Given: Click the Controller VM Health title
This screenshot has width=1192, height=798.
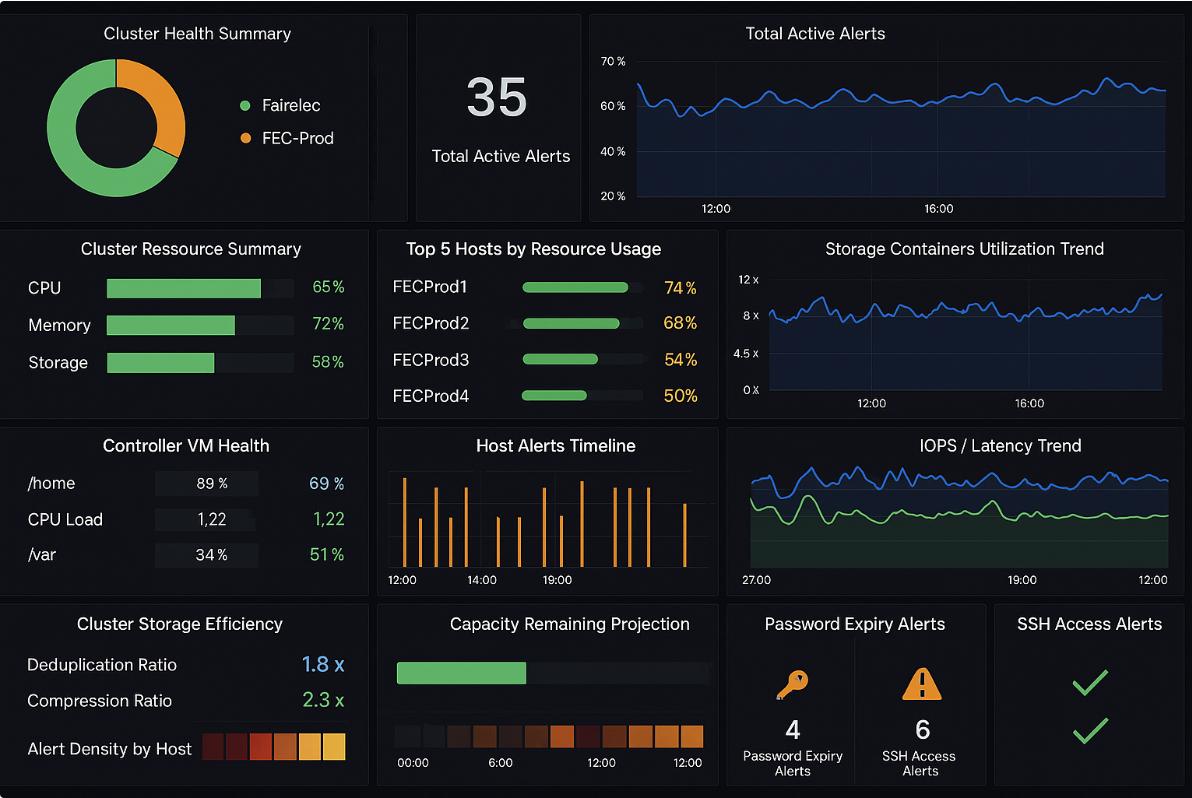Looking at the screenshot, I should click(186, 446).
